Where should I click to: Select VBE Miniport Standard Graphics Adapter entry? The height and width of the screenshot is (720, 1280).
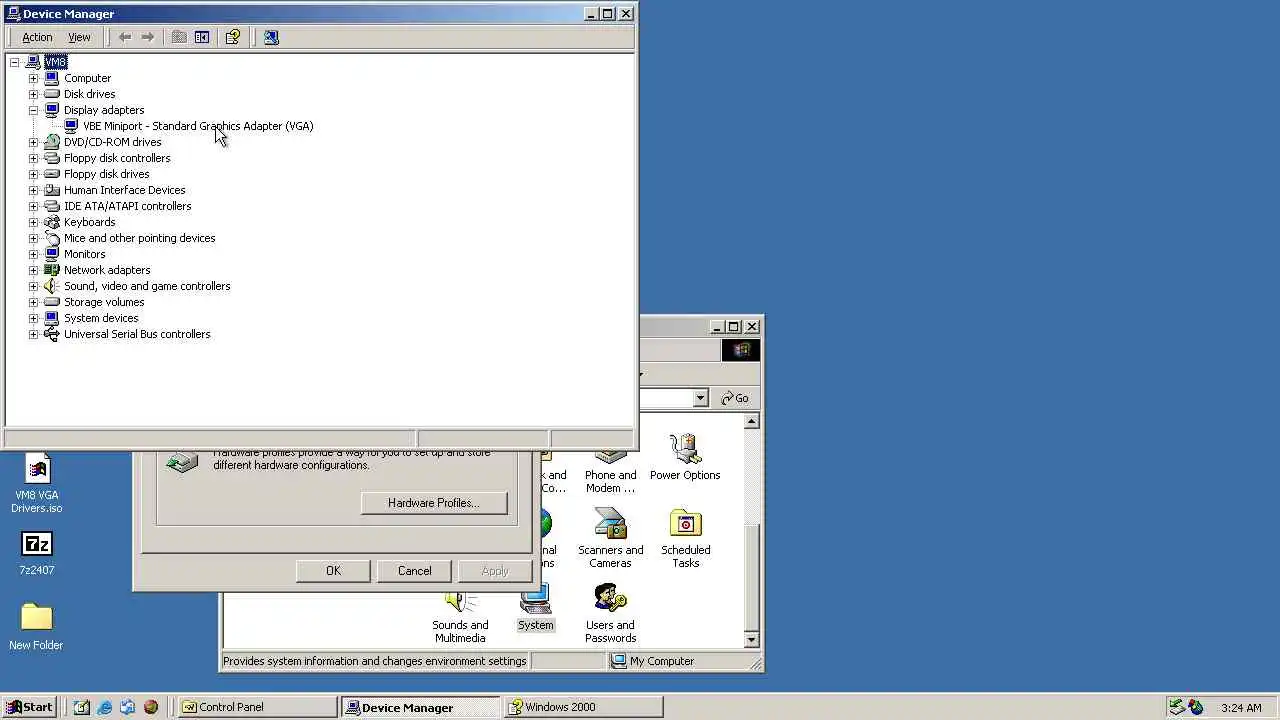198,126
